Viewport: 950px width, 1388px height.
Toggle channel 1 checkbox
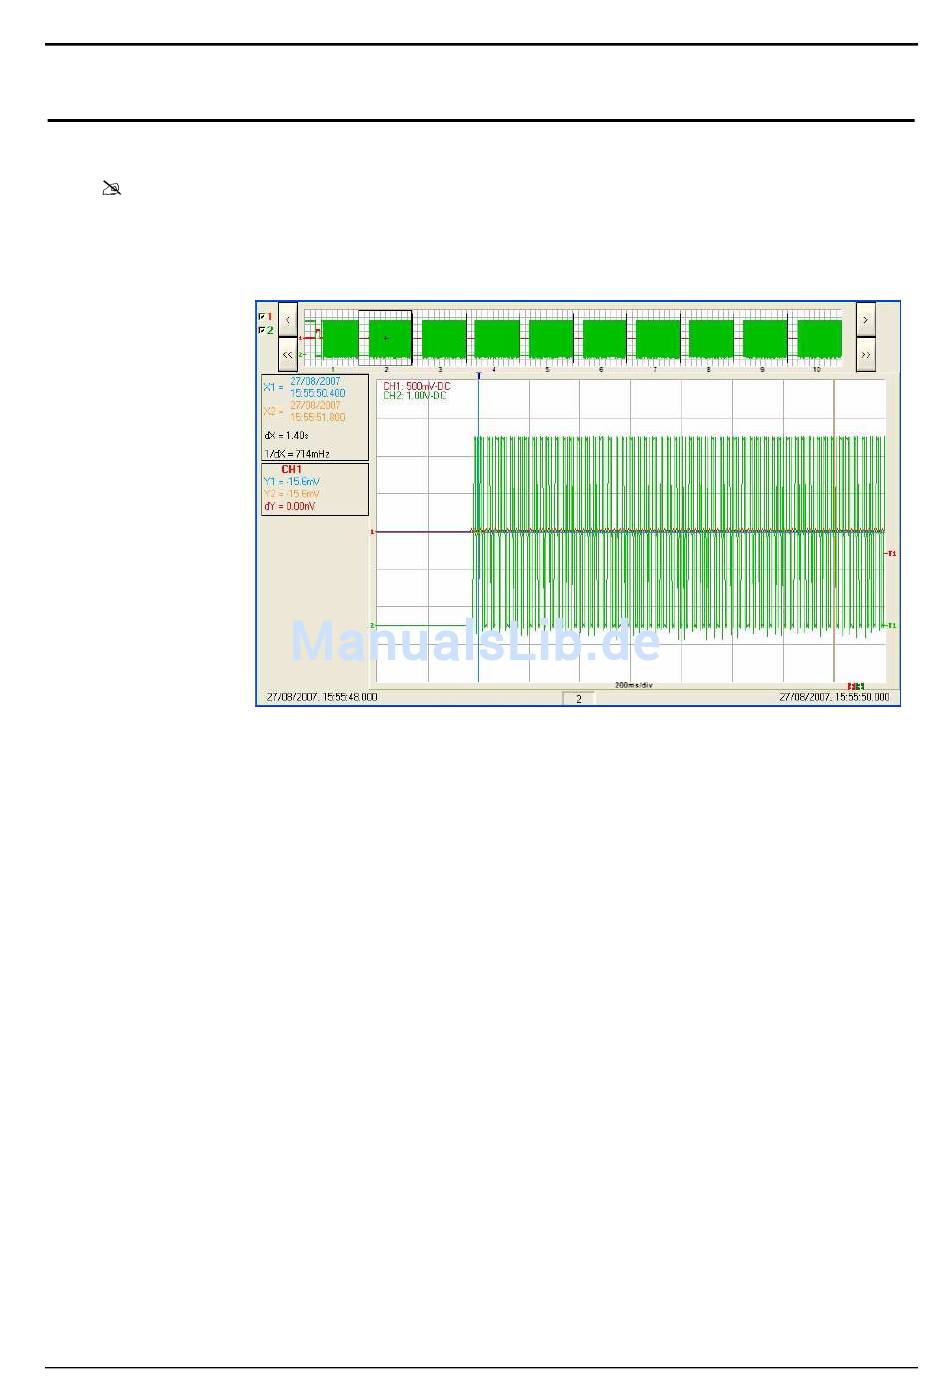[x=262, y=316]
